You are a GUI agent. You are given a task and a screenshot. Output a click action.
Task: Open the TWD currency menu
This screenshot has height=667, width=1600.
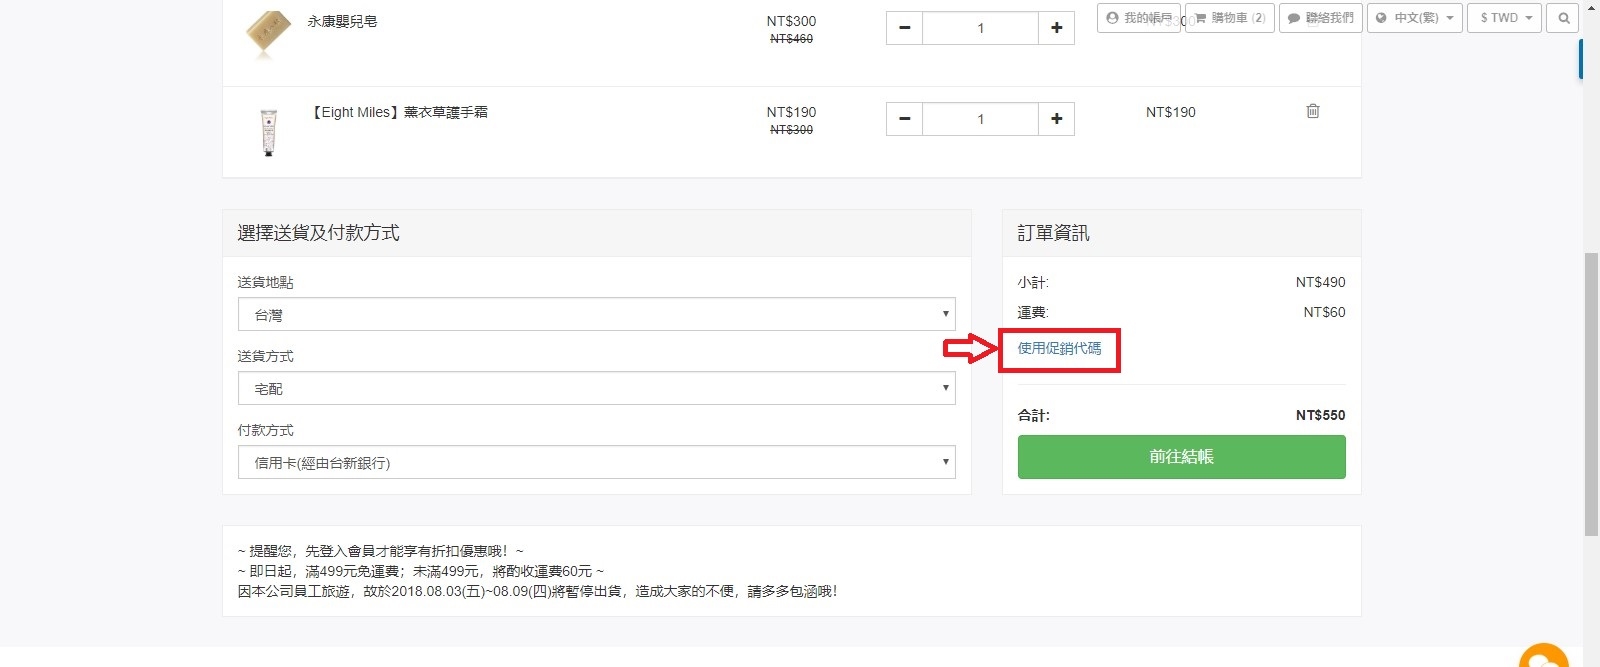[1504, 18]
